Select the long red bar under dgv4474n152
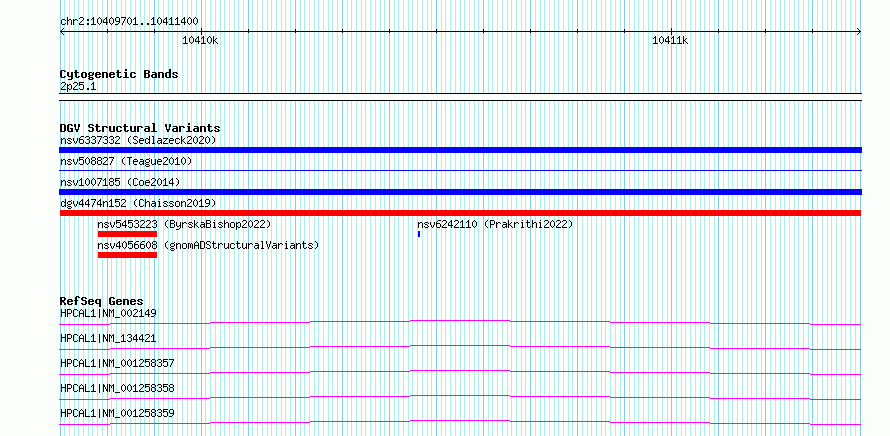The width and height of the screenshot is (890, 436). click(x=460, y=213)
